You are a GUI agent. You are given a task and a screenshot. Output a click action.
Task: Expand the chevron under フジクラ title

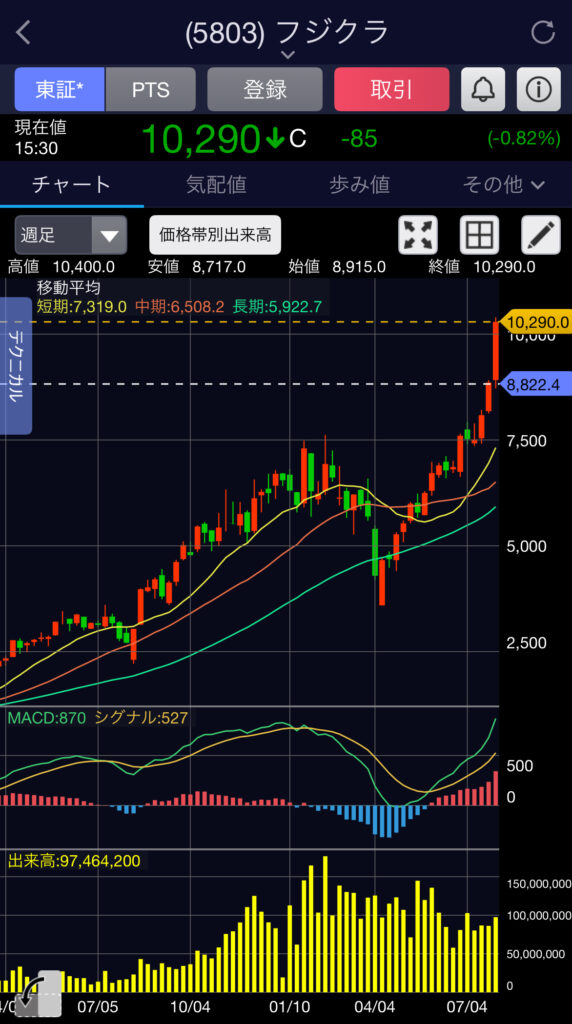pyautogui.click(x=287, y=55)
